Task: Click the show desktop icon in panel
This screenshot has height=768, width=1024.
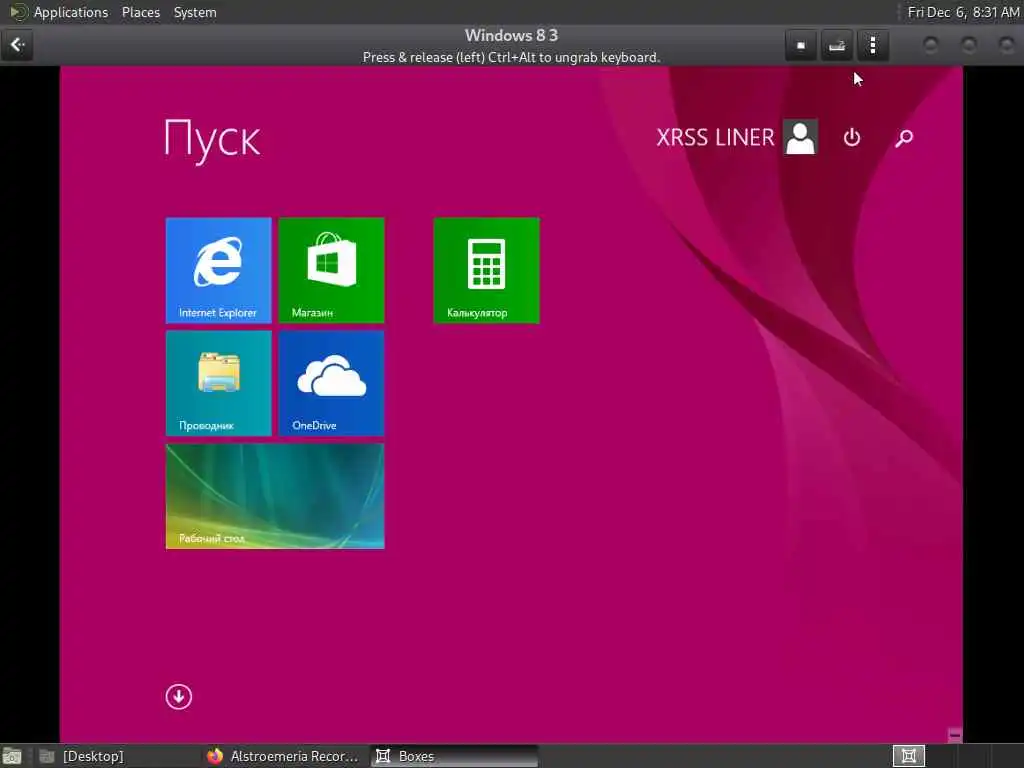Action: pyautogui.click(x=12, y=757)
